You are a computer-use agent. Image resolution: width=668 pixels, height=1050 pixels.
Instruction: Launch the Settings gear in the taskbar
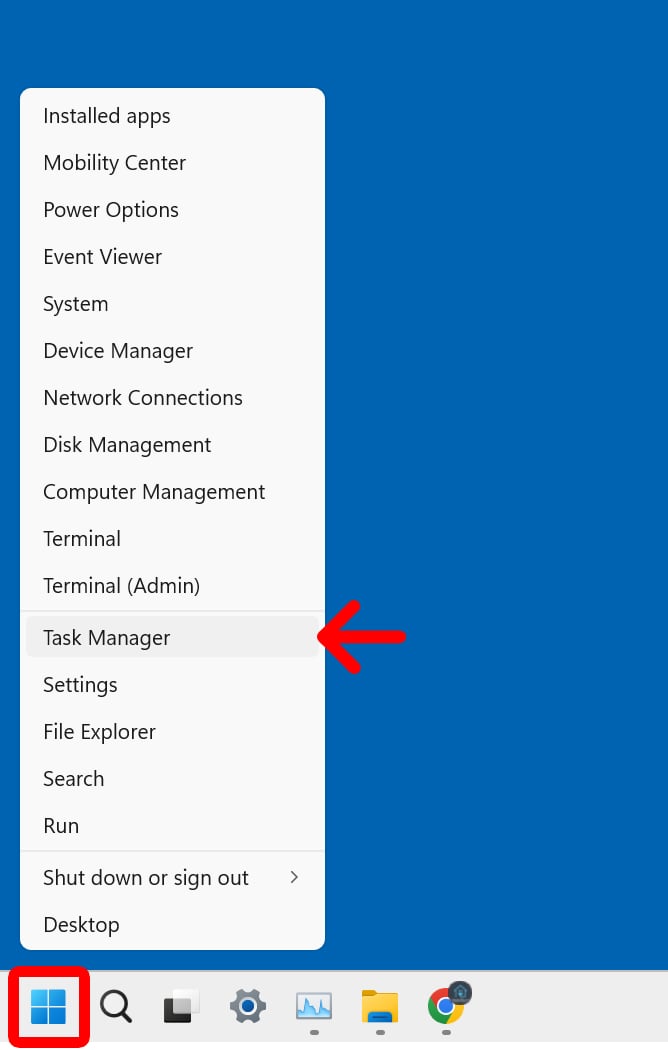coord(247,1006)
